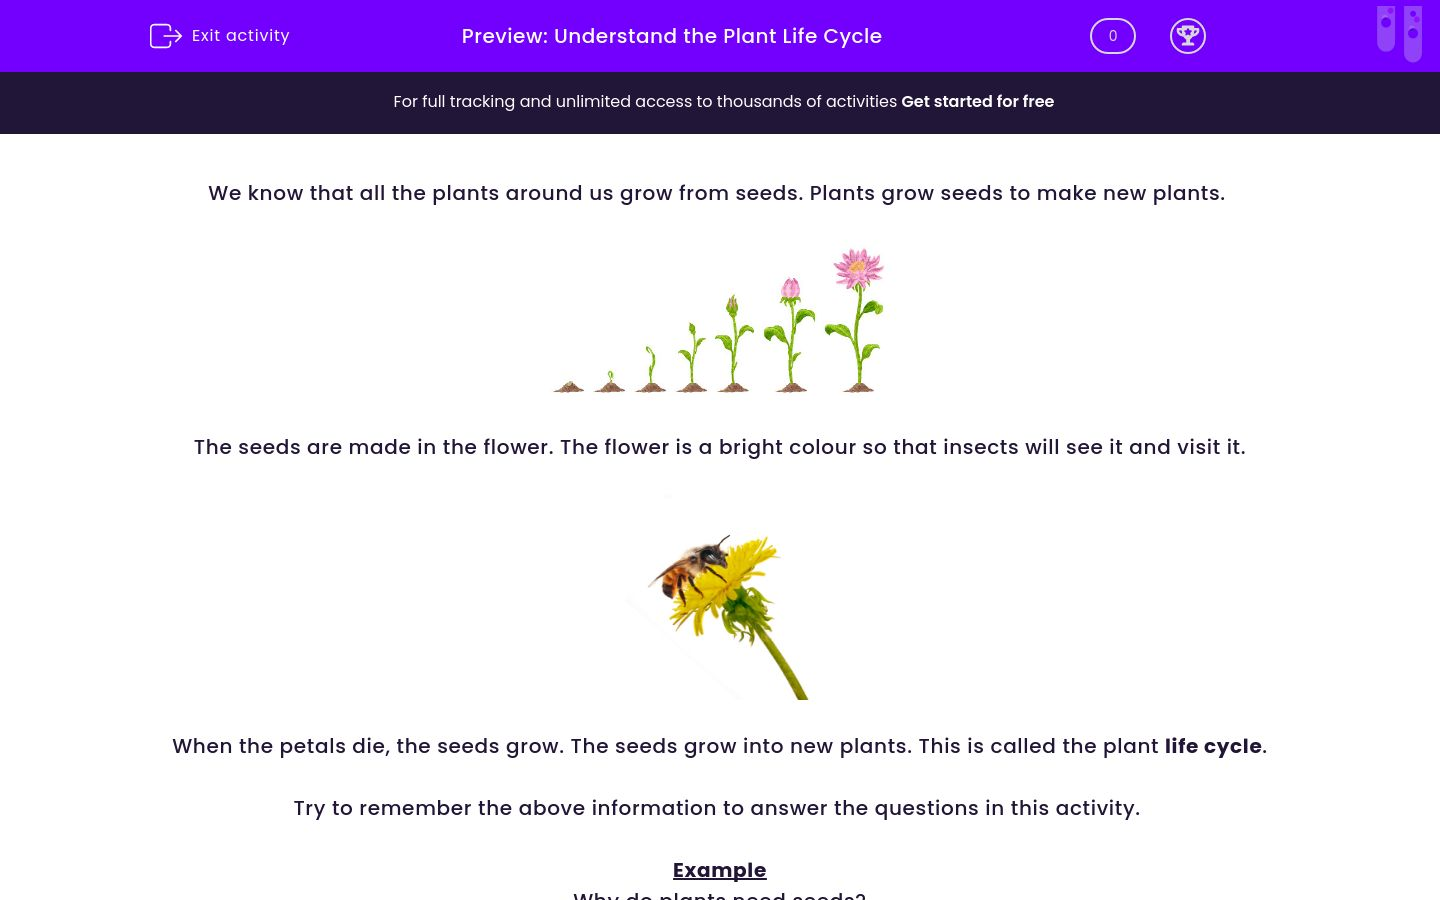Image resolution: width=1440 pixels, height=900 pixels.
Task: Open the trophy achievements icon
Action: coord(1188,36)
